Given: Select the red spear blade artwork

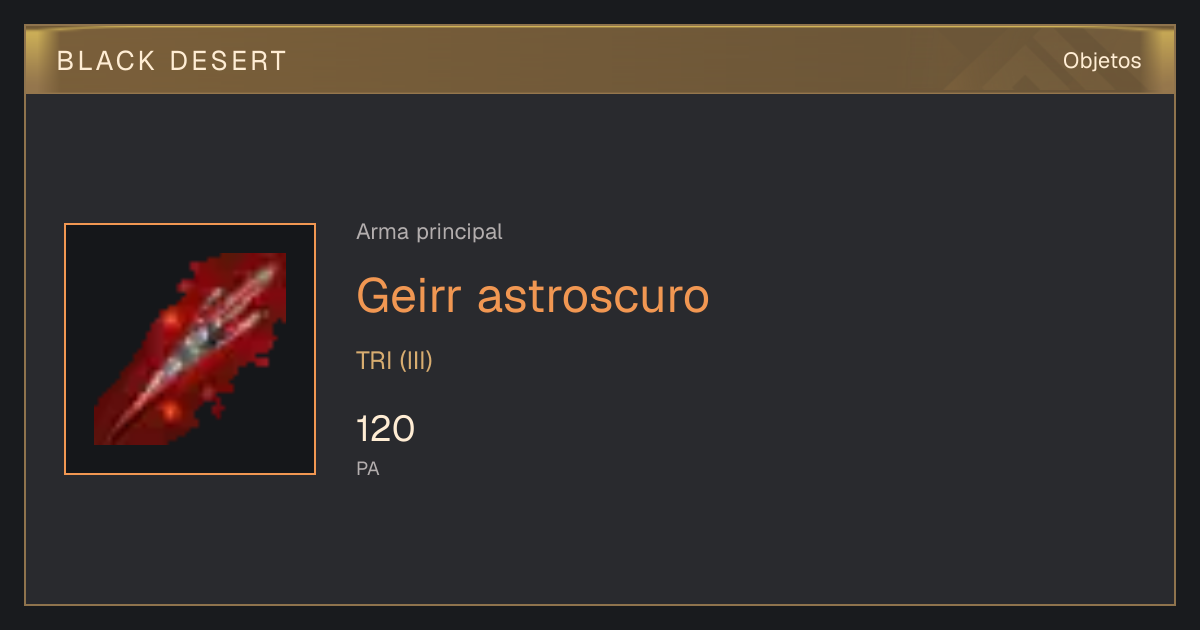Looking at the screenshot, I should click(190, 349).
